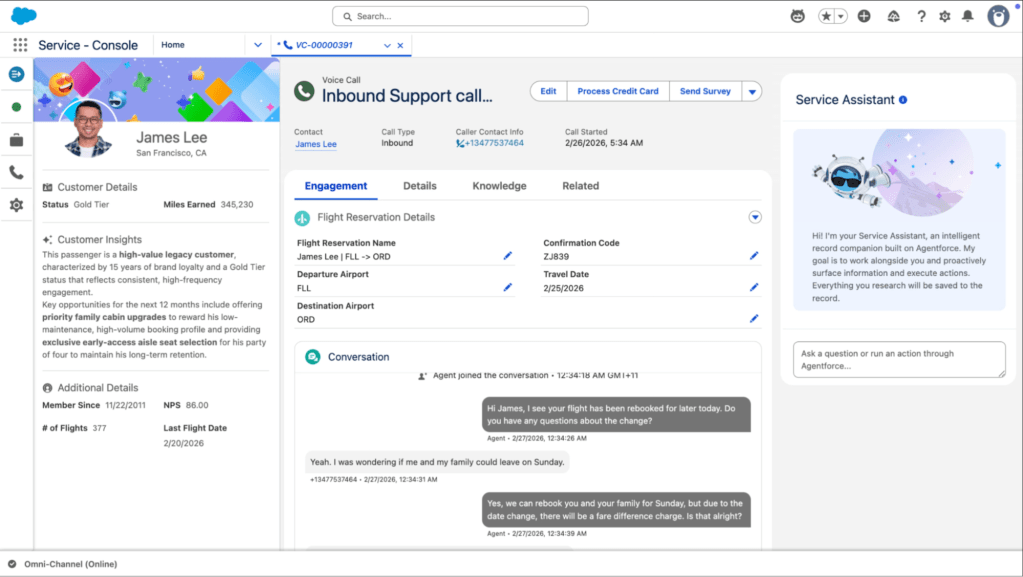1023x577 pixels.
Task: Open the gear settings icon in the left sidebar
Action: tap(16, 205)
